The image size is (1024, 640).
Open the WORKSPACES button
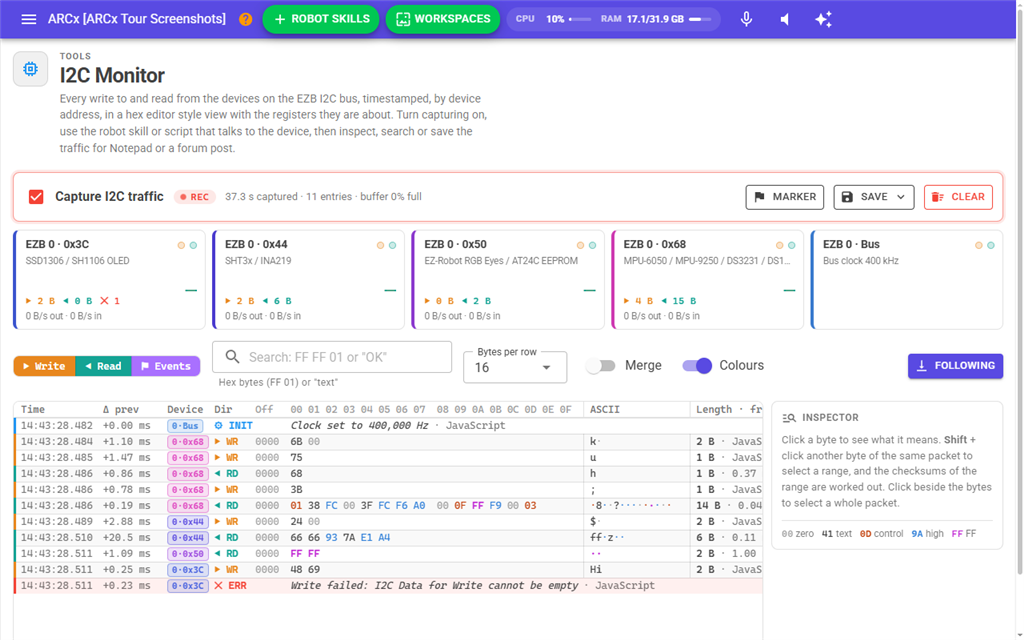point(443,19)
